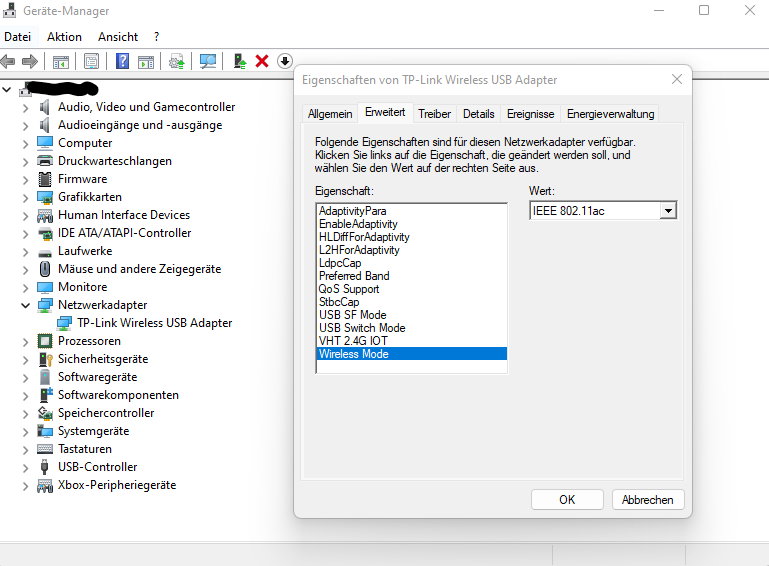Select the USB Switch Mode property
Screen dimensions: 769x566
tap(411, 328)
